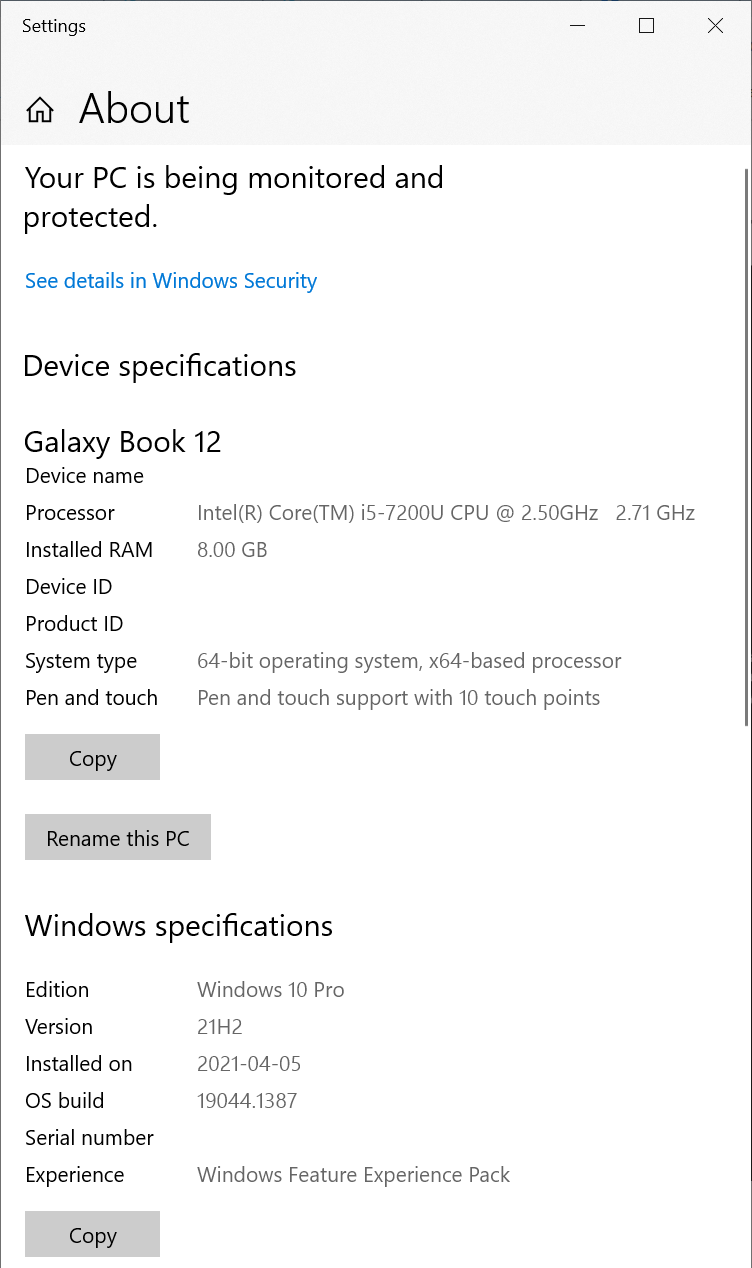Click the System type description text
This screenshot has width=752, height=1268.
[x=409, y=661]
